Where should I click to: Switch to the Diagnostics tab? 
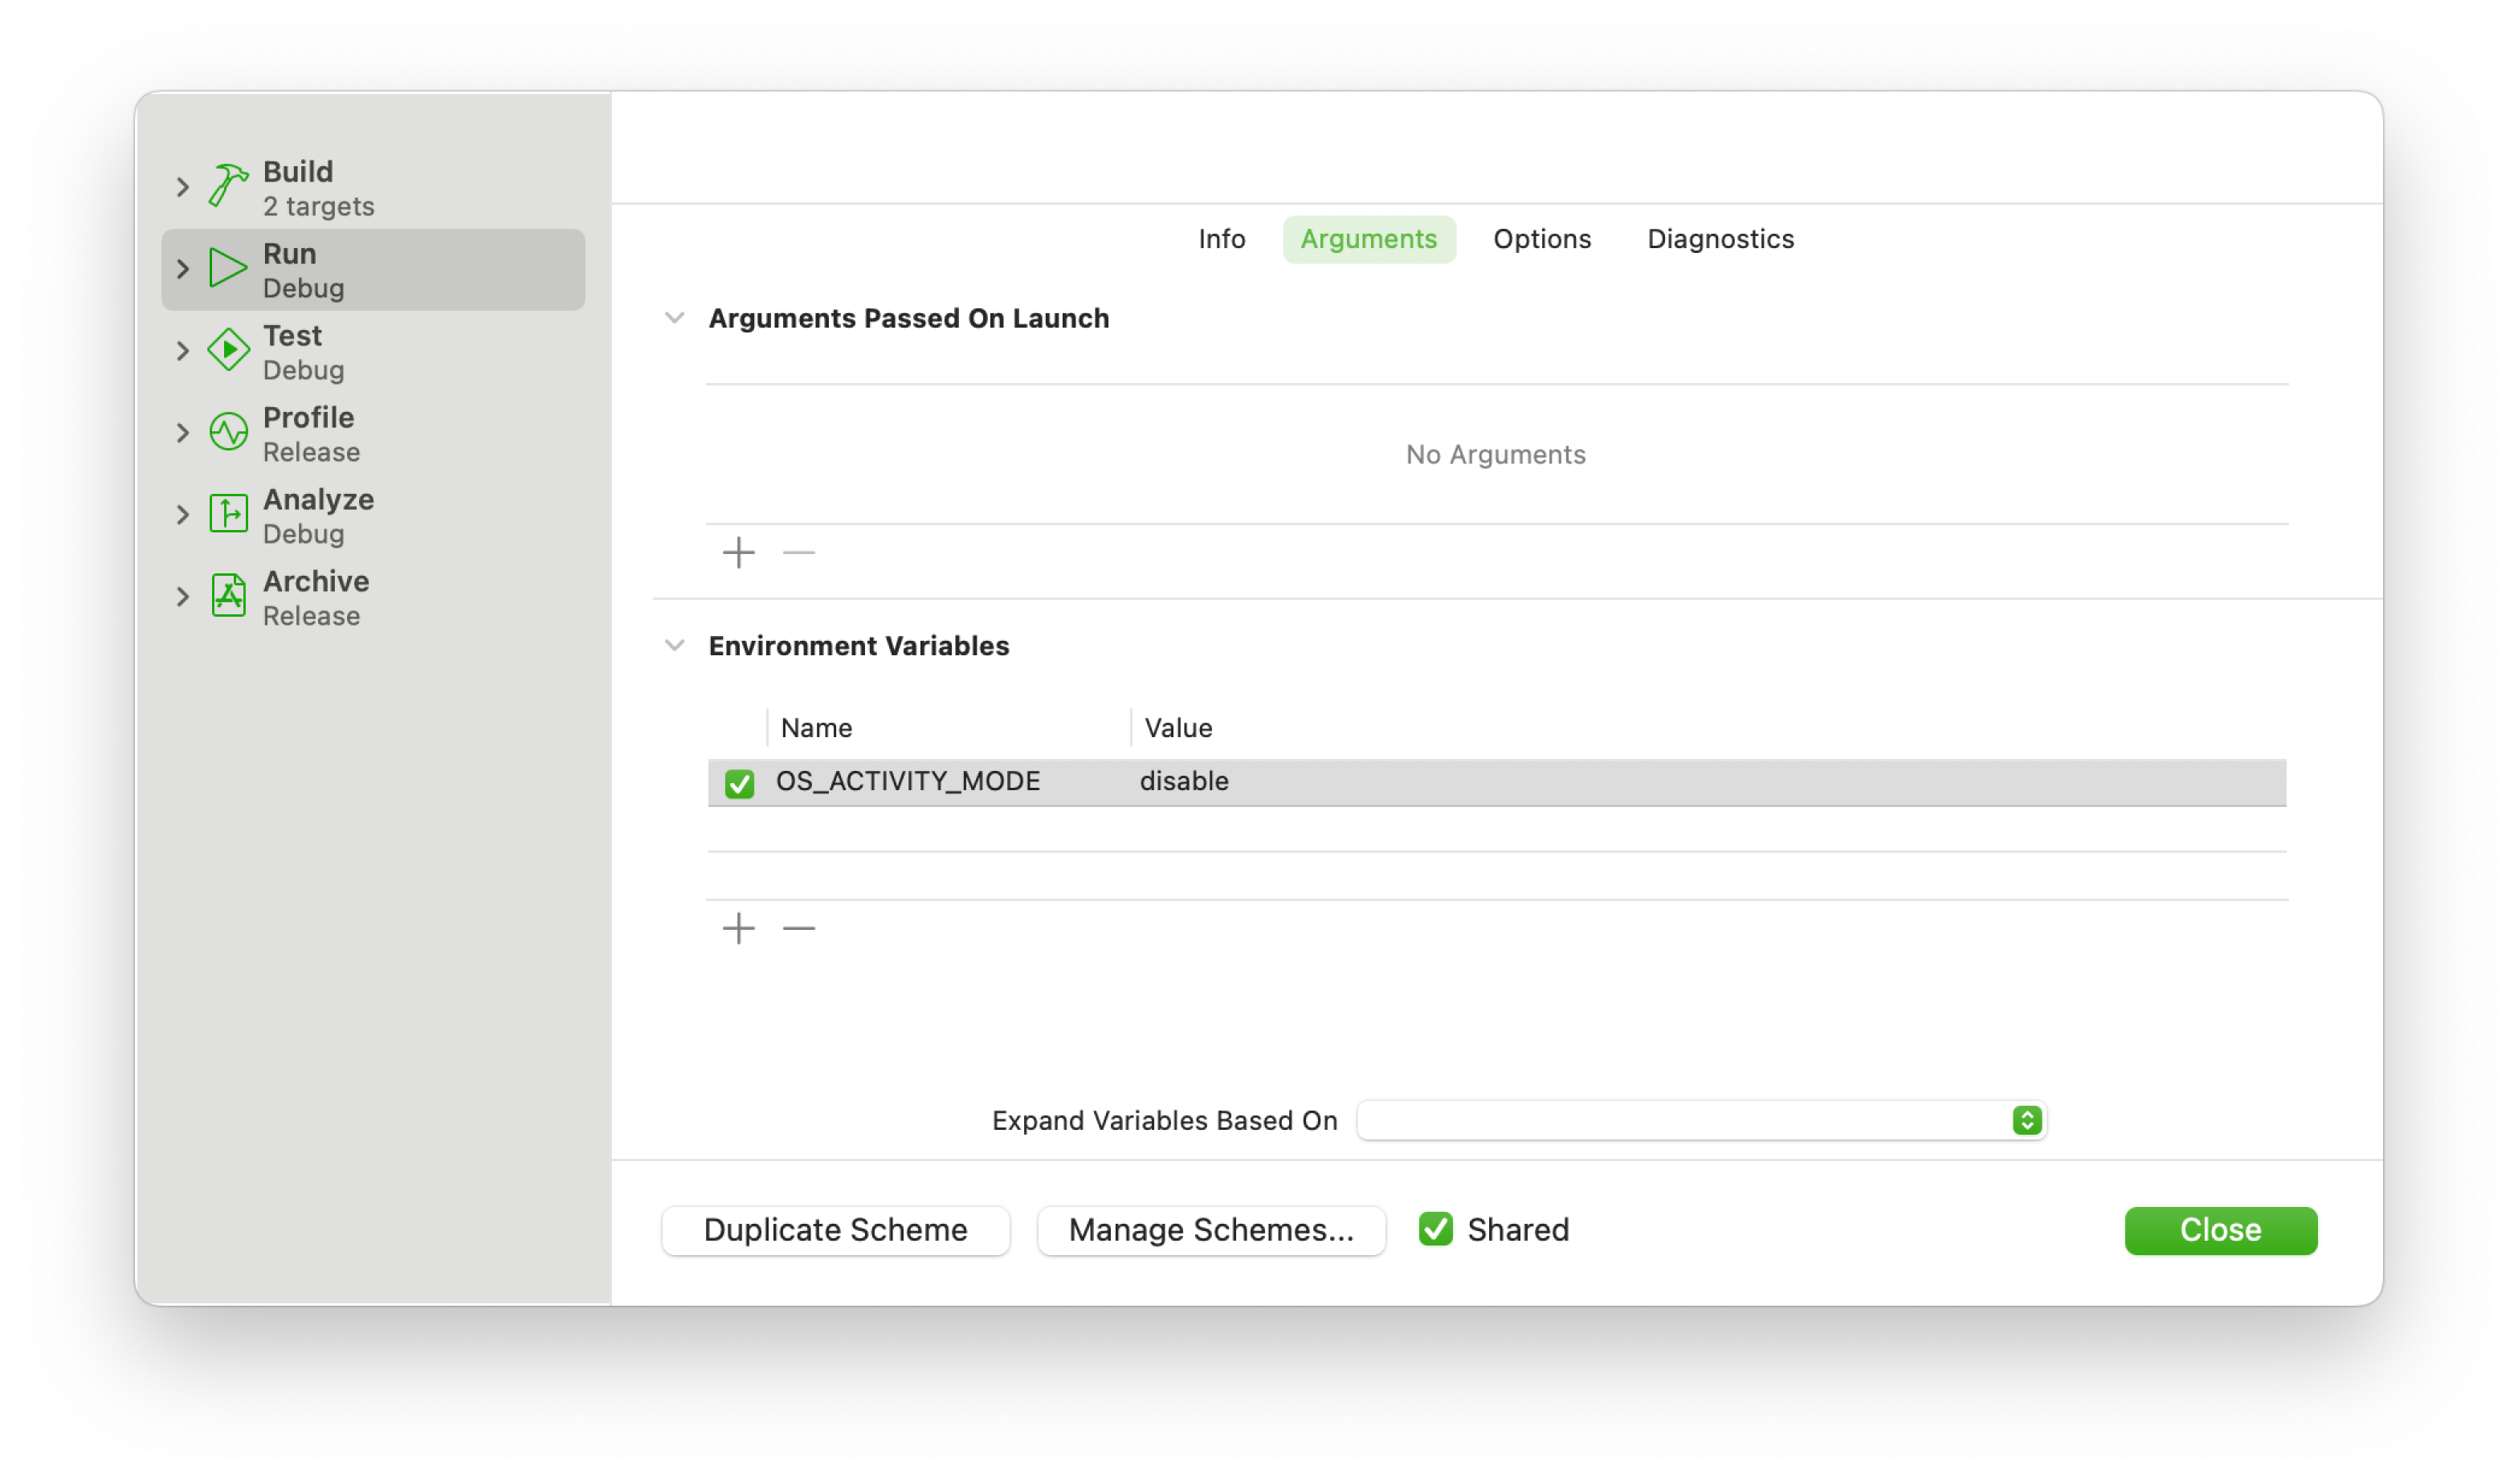click(1720, 239)
